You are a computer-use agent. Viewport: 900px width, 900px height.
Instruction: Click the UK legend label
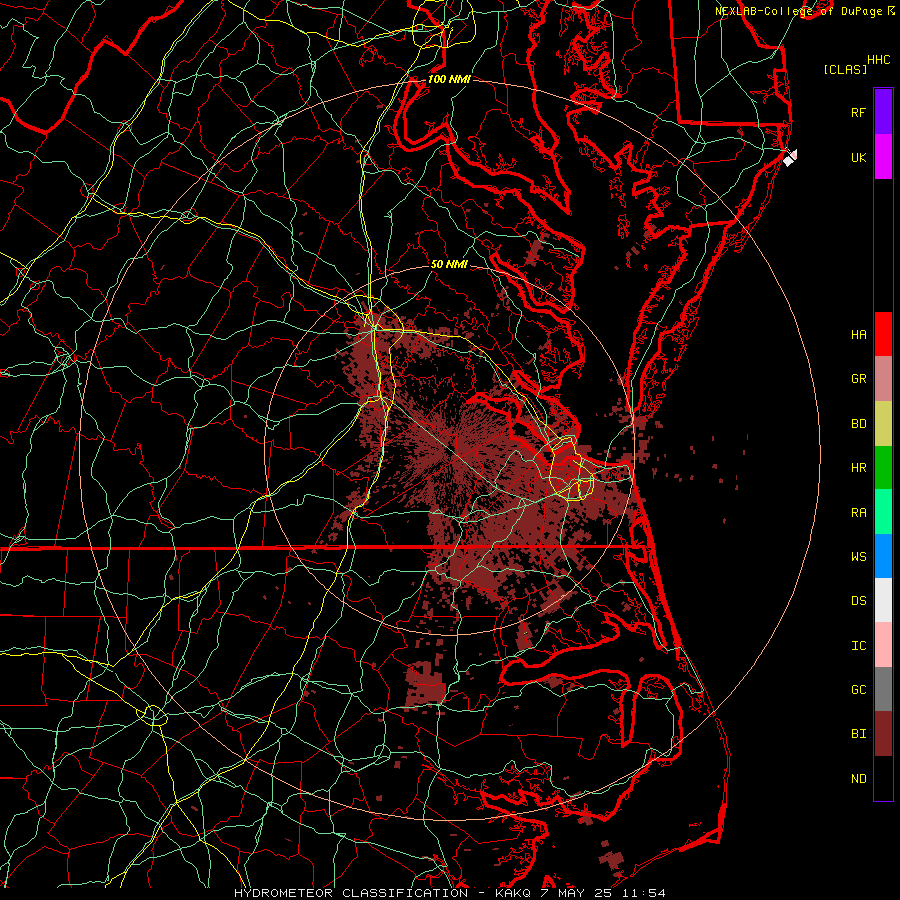click(x=858, y=157)
